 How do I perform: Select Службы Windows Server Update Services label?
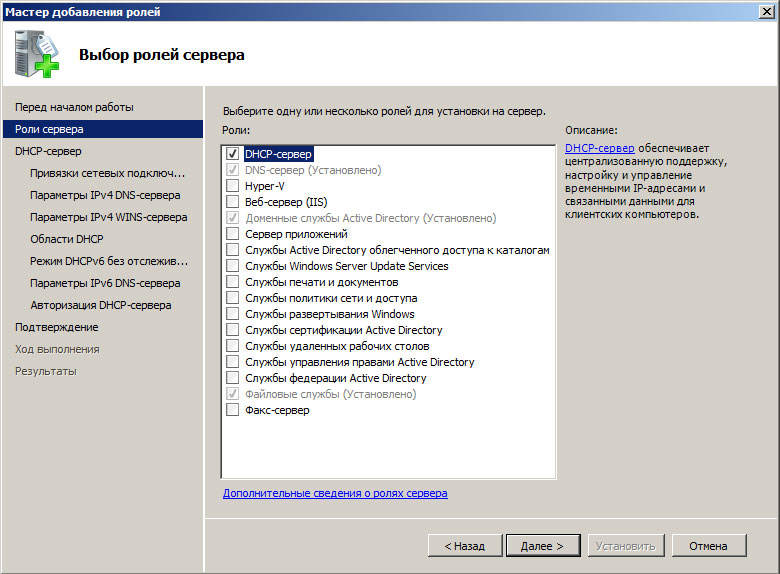tap(347, 266)
